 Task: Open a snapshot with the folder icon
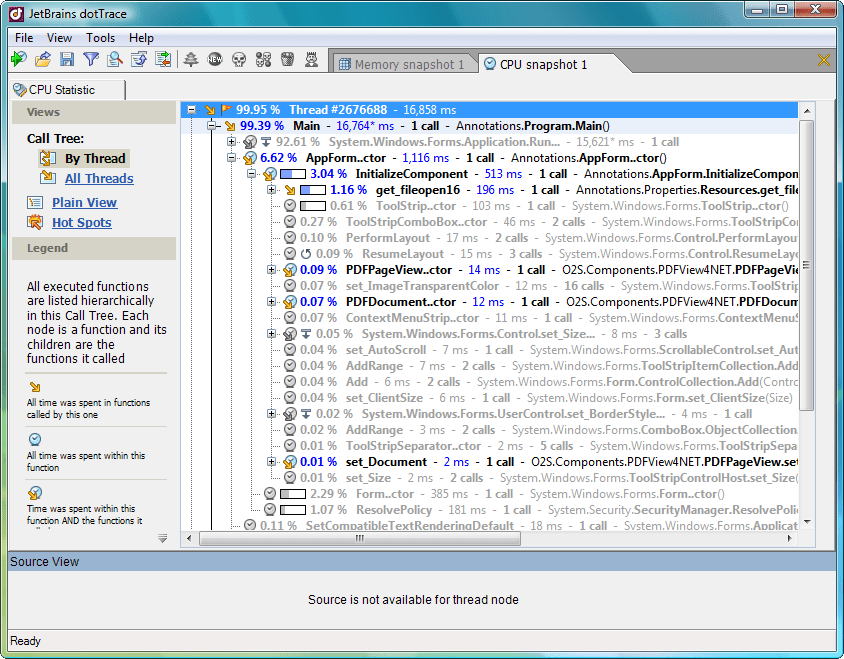coord(43,60)
